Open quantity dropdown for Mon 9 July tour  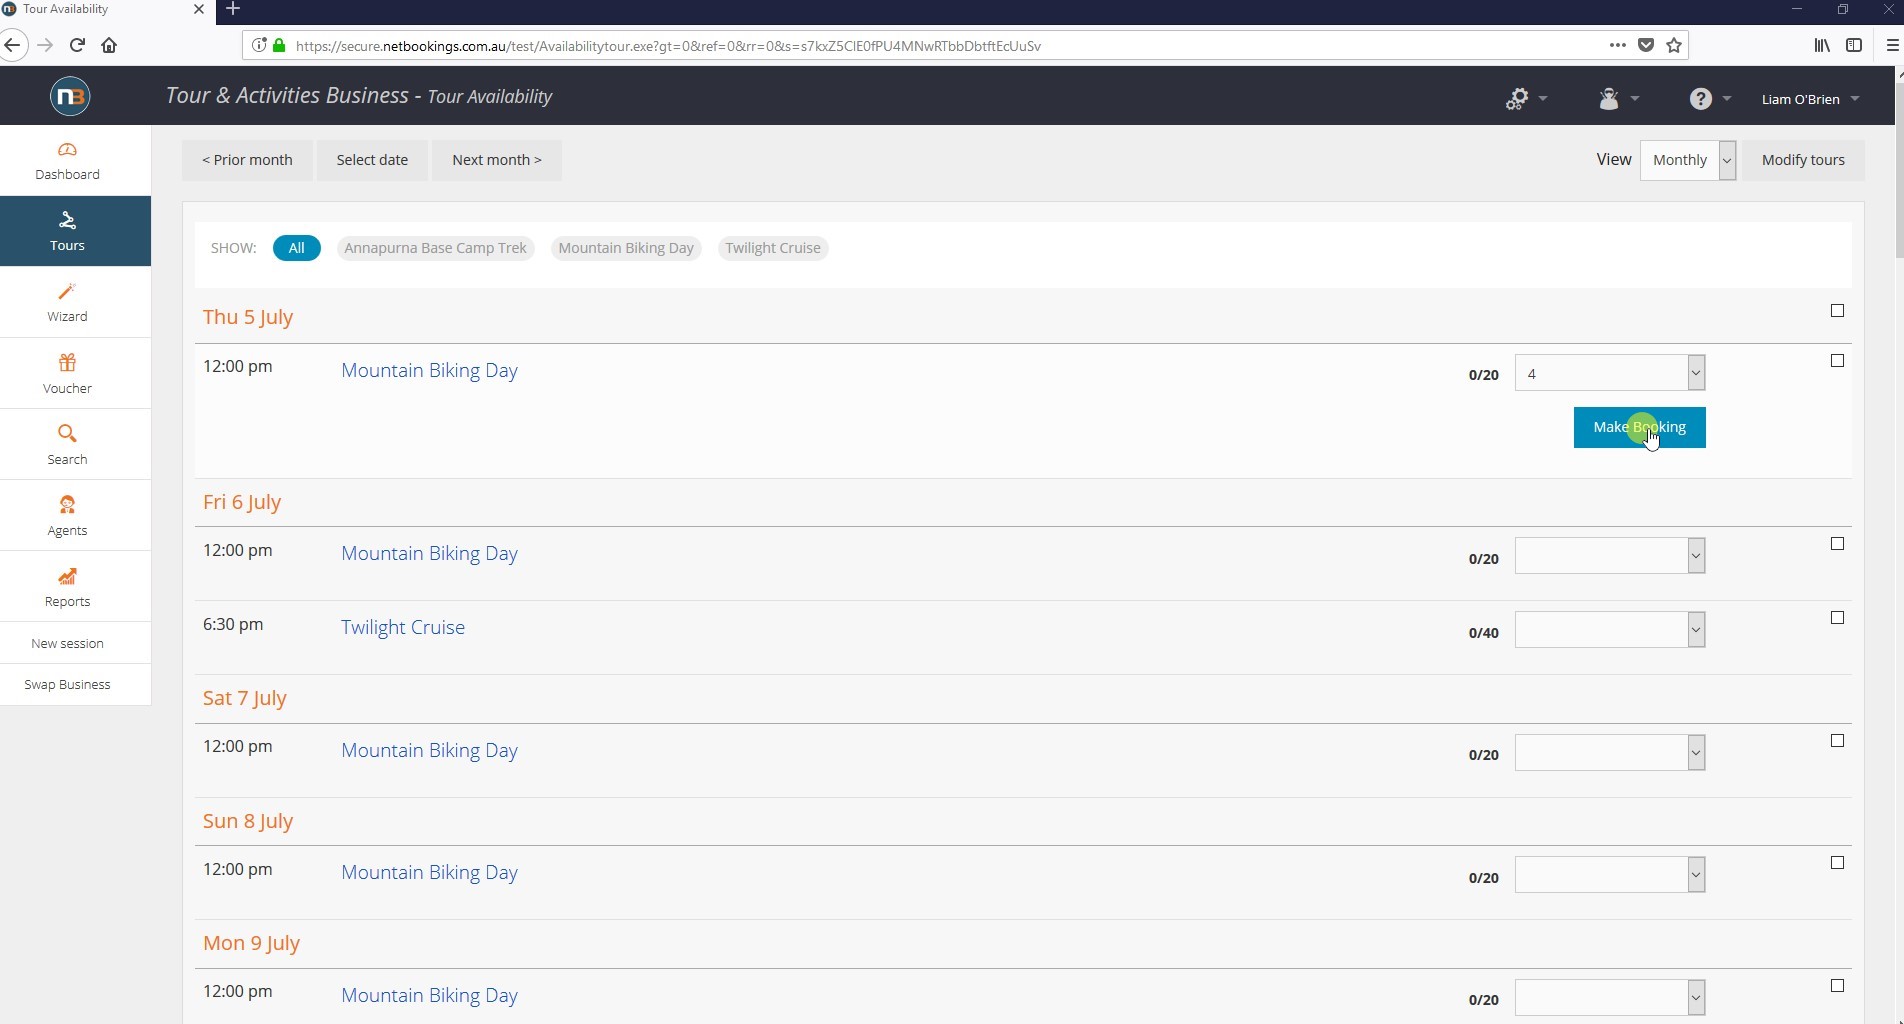coord(1610,998)
